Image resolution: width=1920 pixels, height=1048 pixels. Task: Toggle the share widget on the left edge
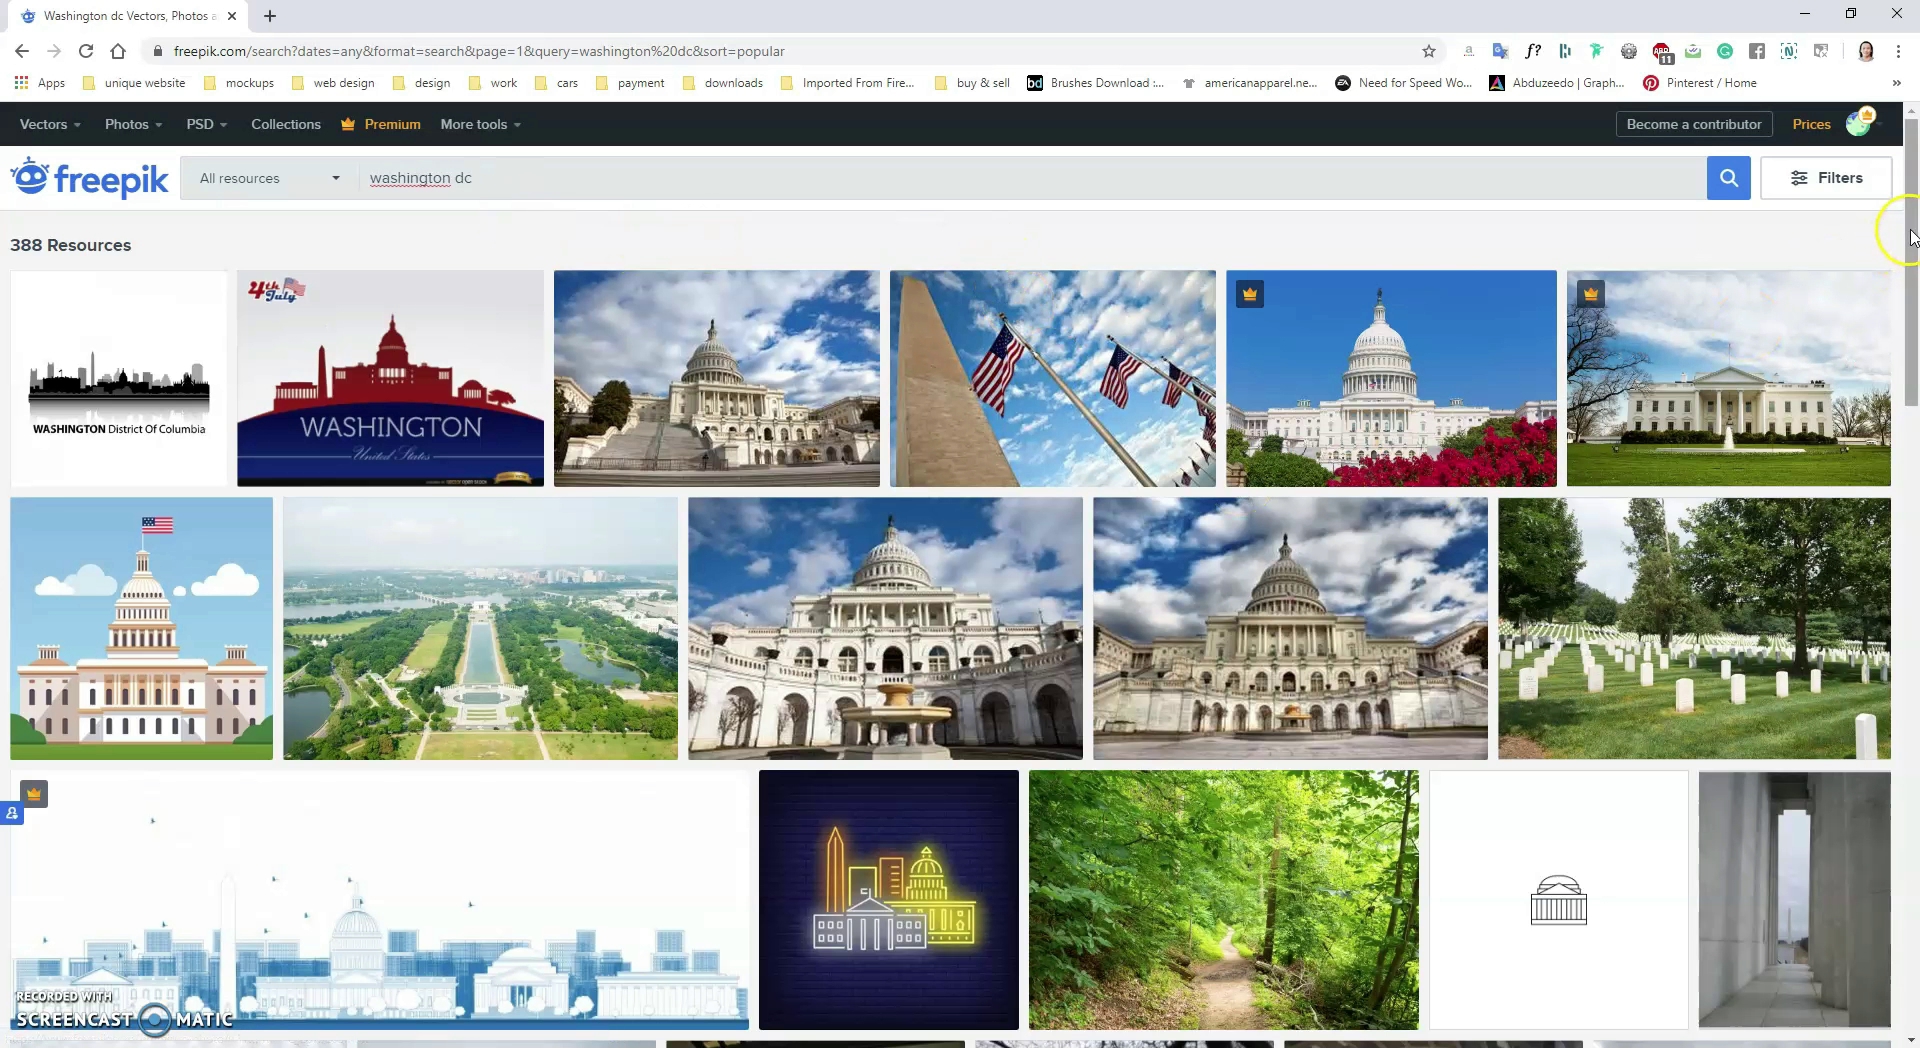12,814
